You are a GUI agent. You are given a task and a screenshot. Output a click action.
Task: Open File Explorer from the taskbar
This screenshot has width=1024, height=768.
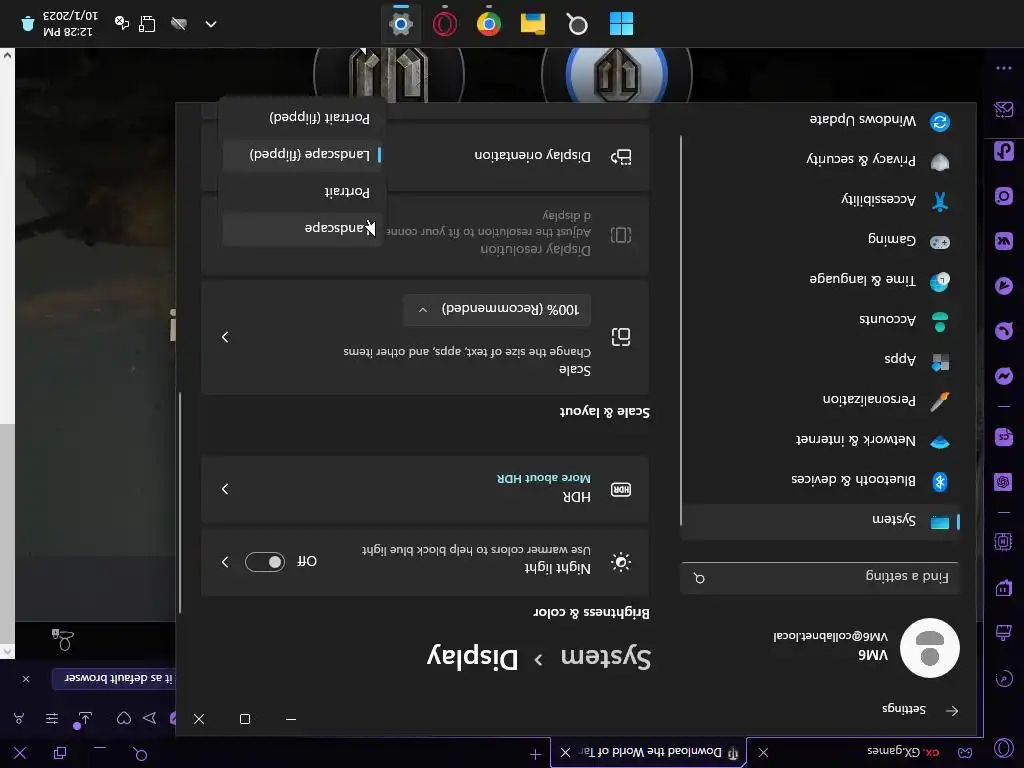[x=533, y=25]
